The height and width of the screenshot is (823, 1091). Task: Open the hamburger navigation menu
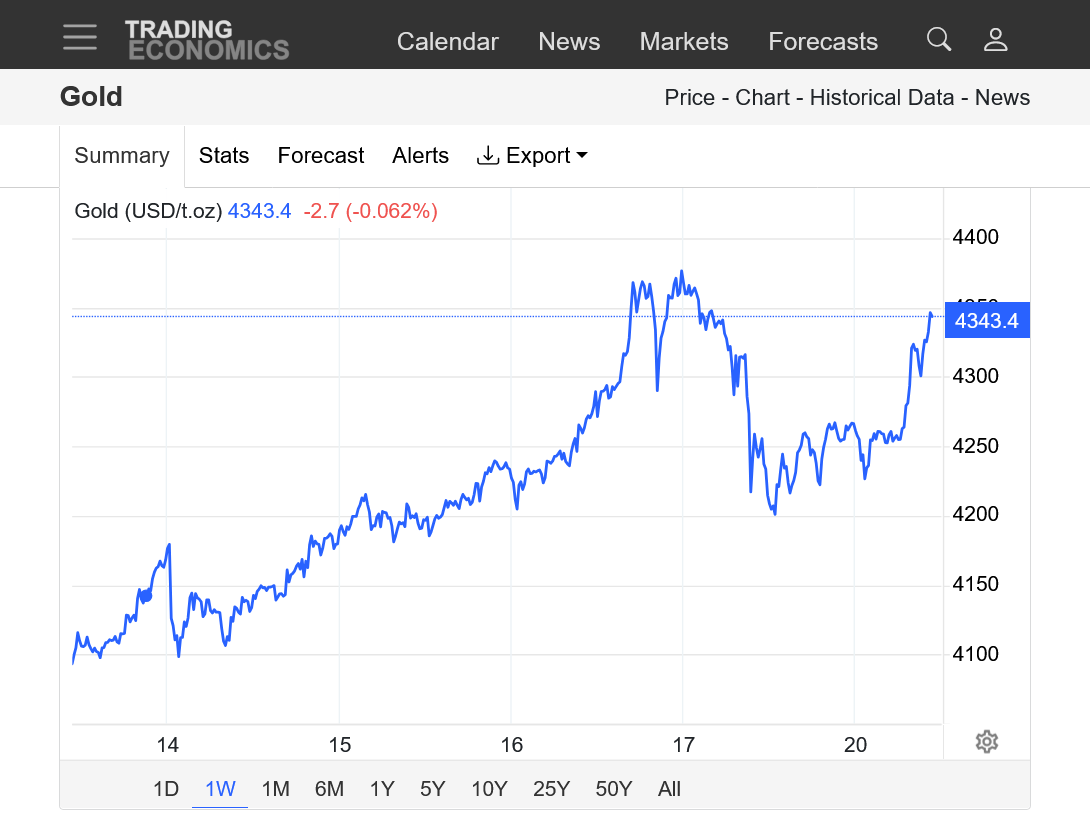point(80,38)
